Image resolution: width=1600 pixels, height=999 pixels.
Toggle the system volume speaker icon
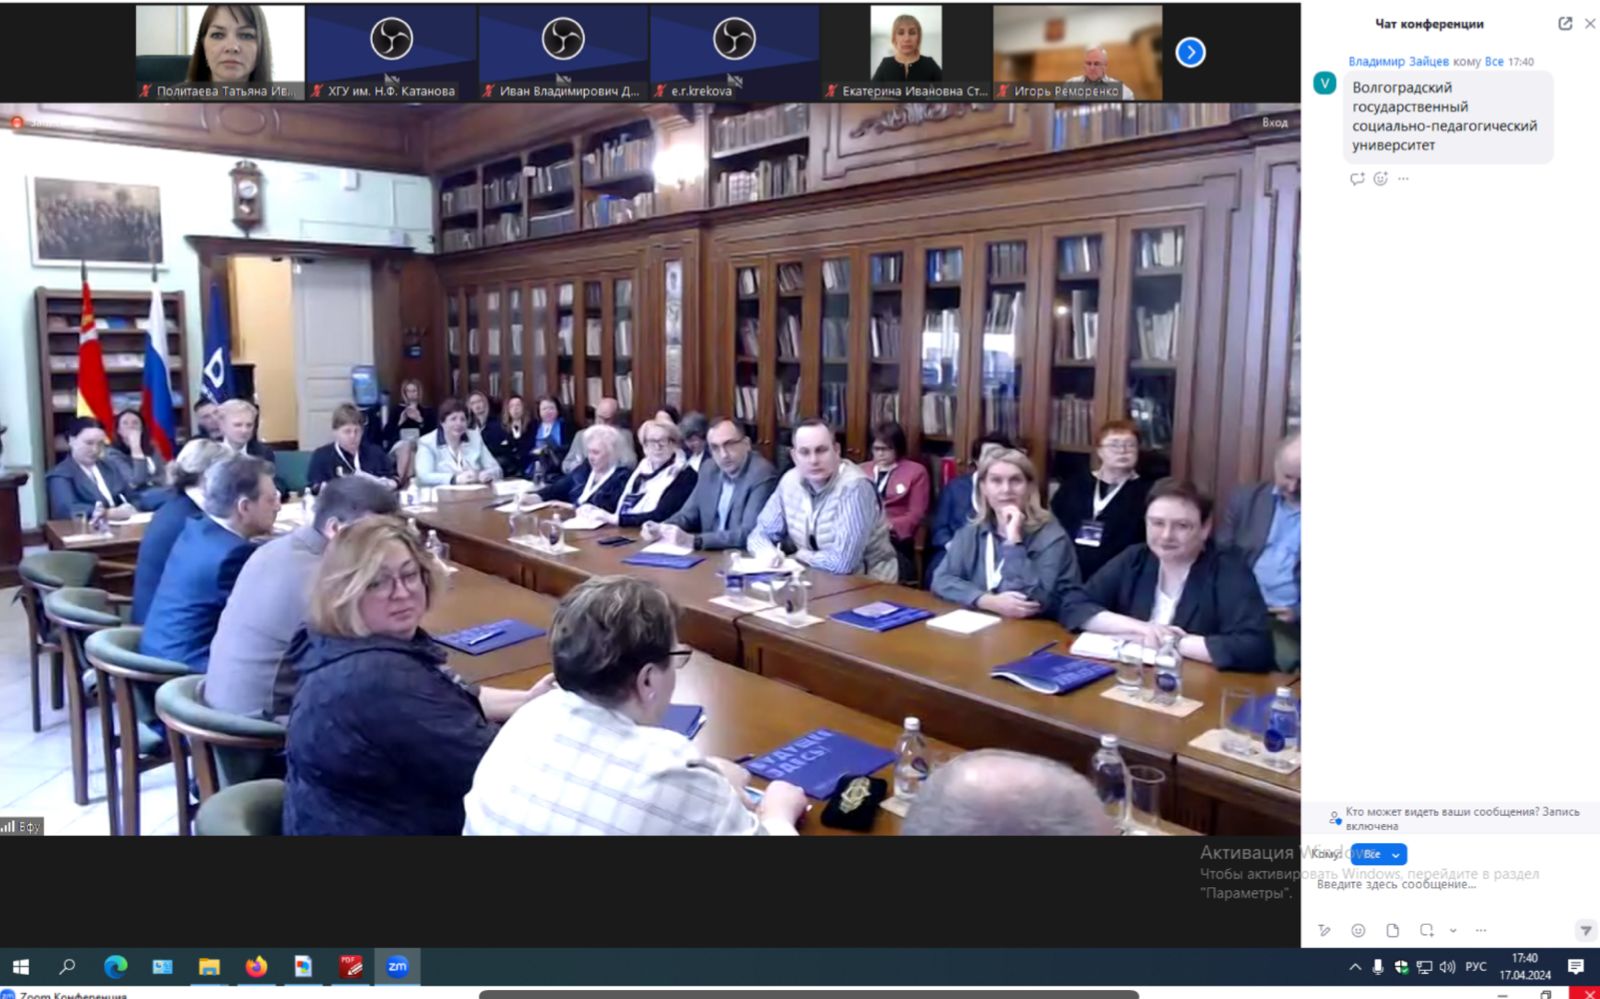click(1447, 967)
